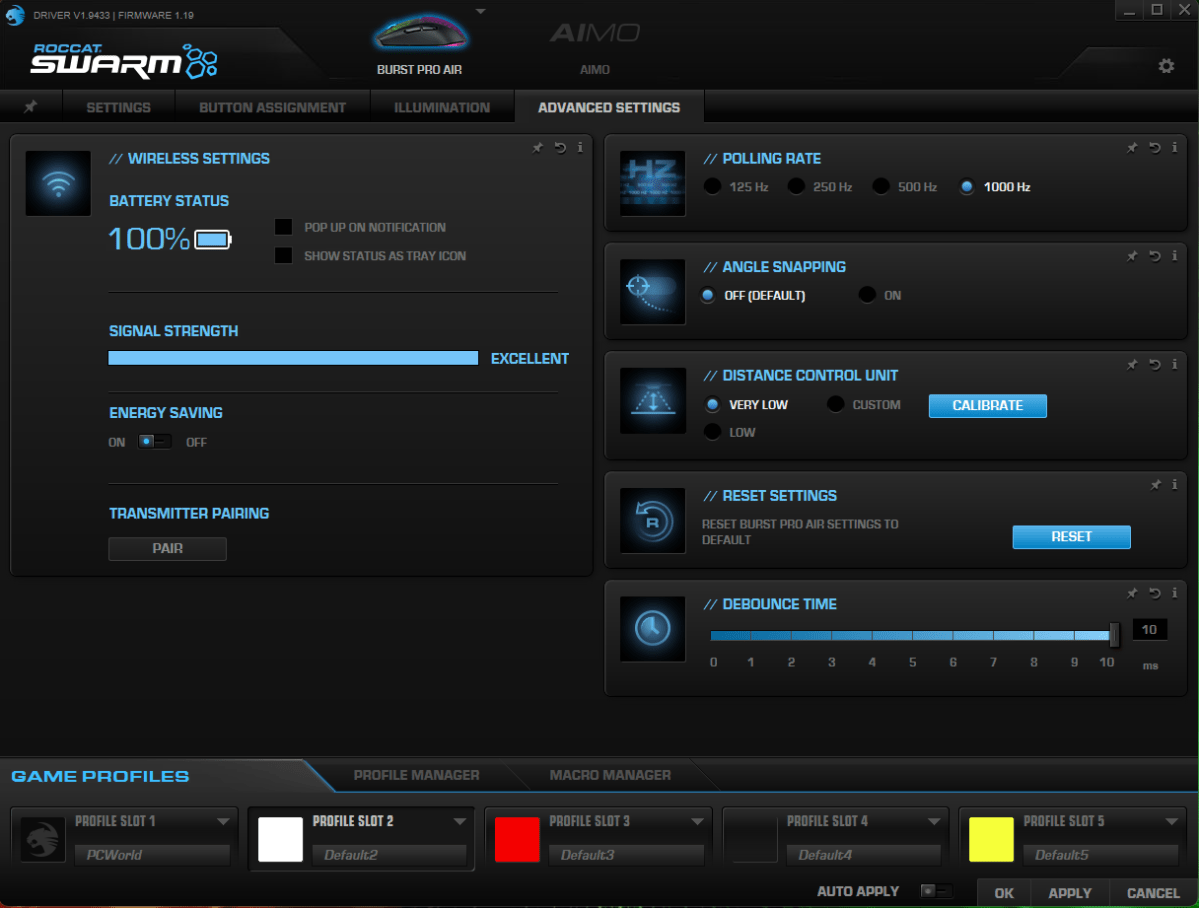Viewport: 1199px width, 908px height.
Task: Pick the white Profile Slot 2 color
Action: [x=280, y=839]
